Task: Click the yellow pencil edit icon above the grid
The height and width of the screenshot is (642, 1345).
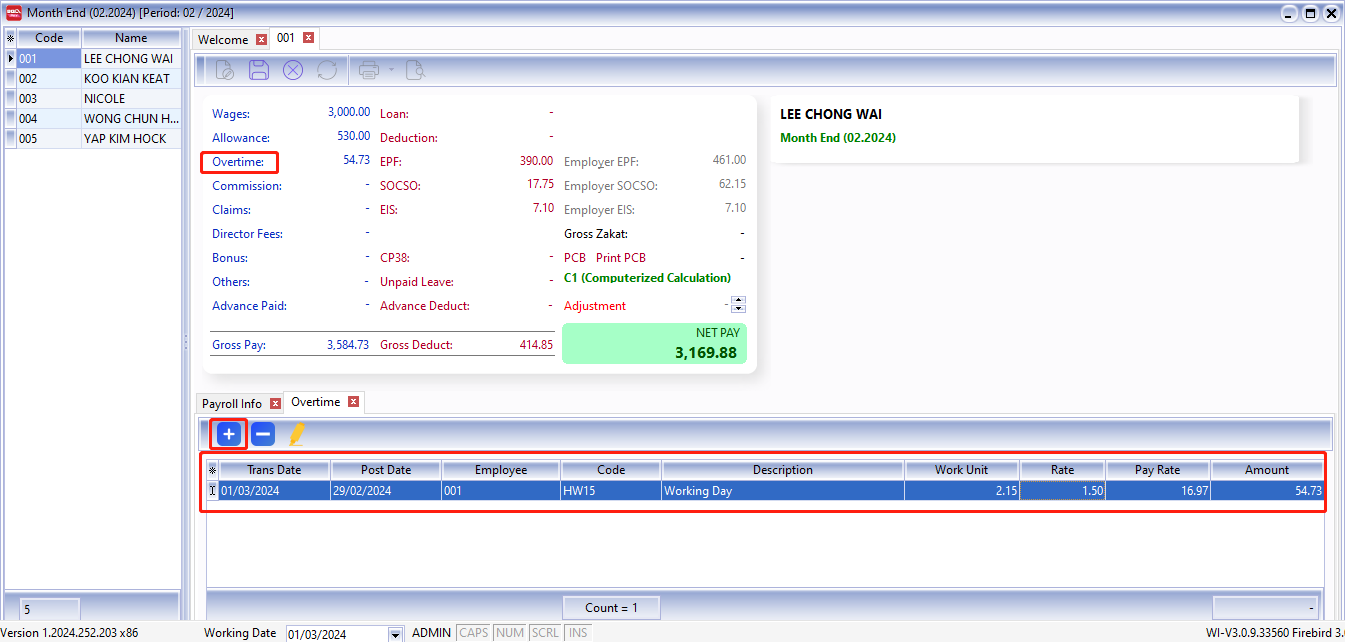Action: coord(294,433)
